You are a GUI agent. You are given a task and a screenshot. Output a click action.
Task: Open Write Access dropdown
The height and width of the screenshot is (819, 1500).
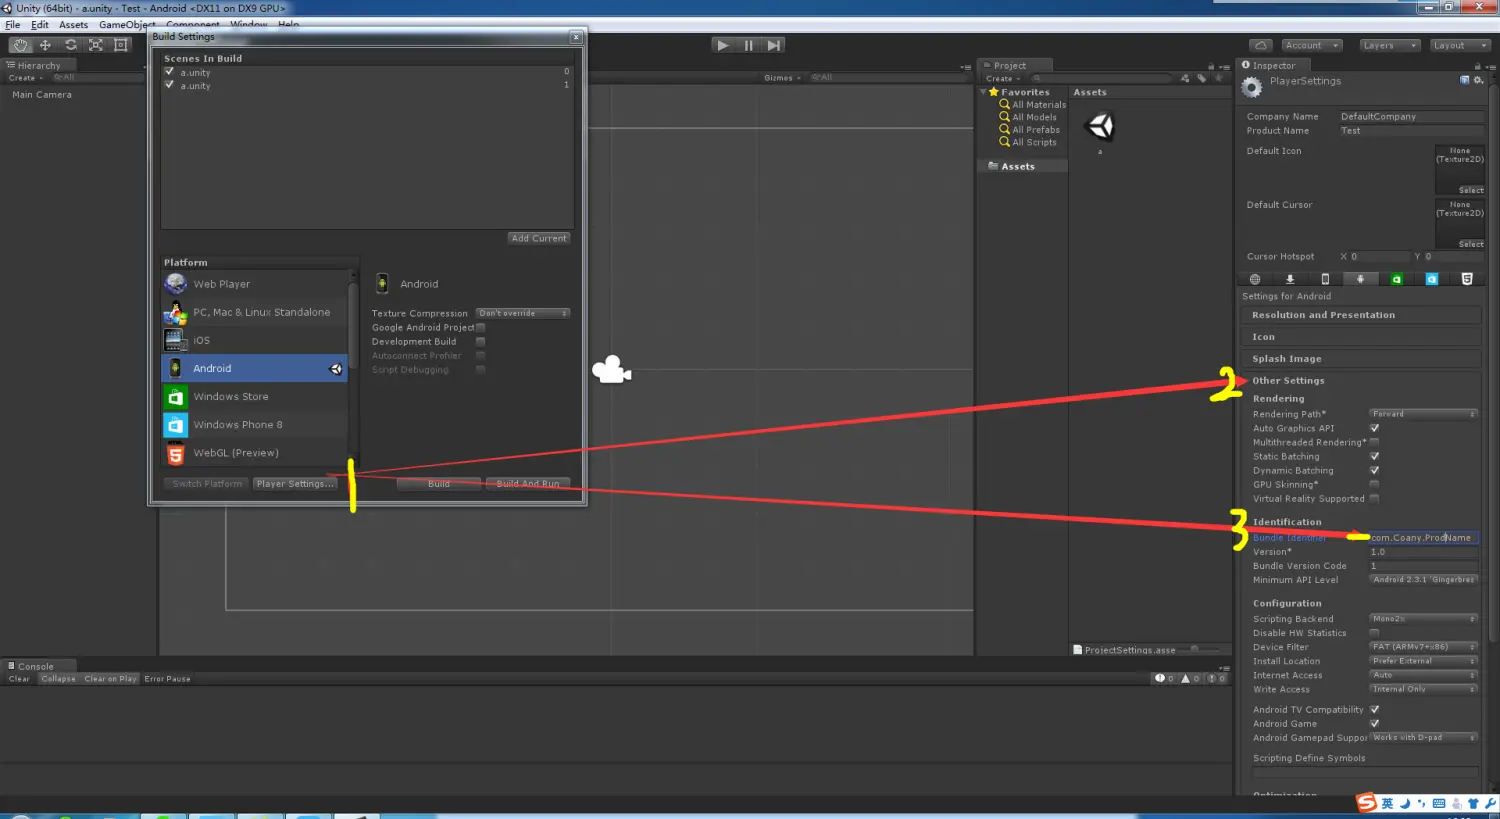(x=1423, y=689)
